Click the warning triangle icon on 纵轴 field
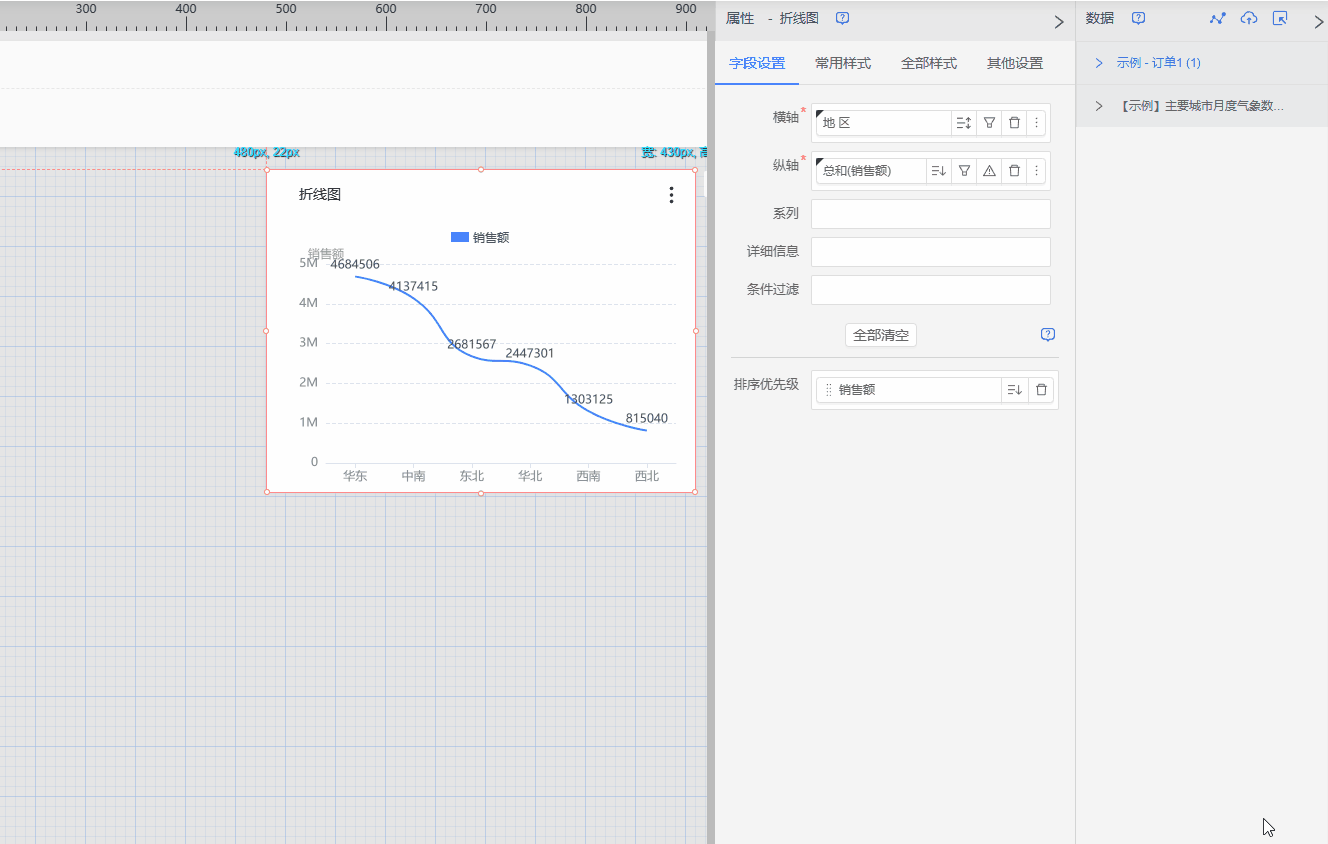The width and height of the screenshot is (1328, 844). coord(989,171)
